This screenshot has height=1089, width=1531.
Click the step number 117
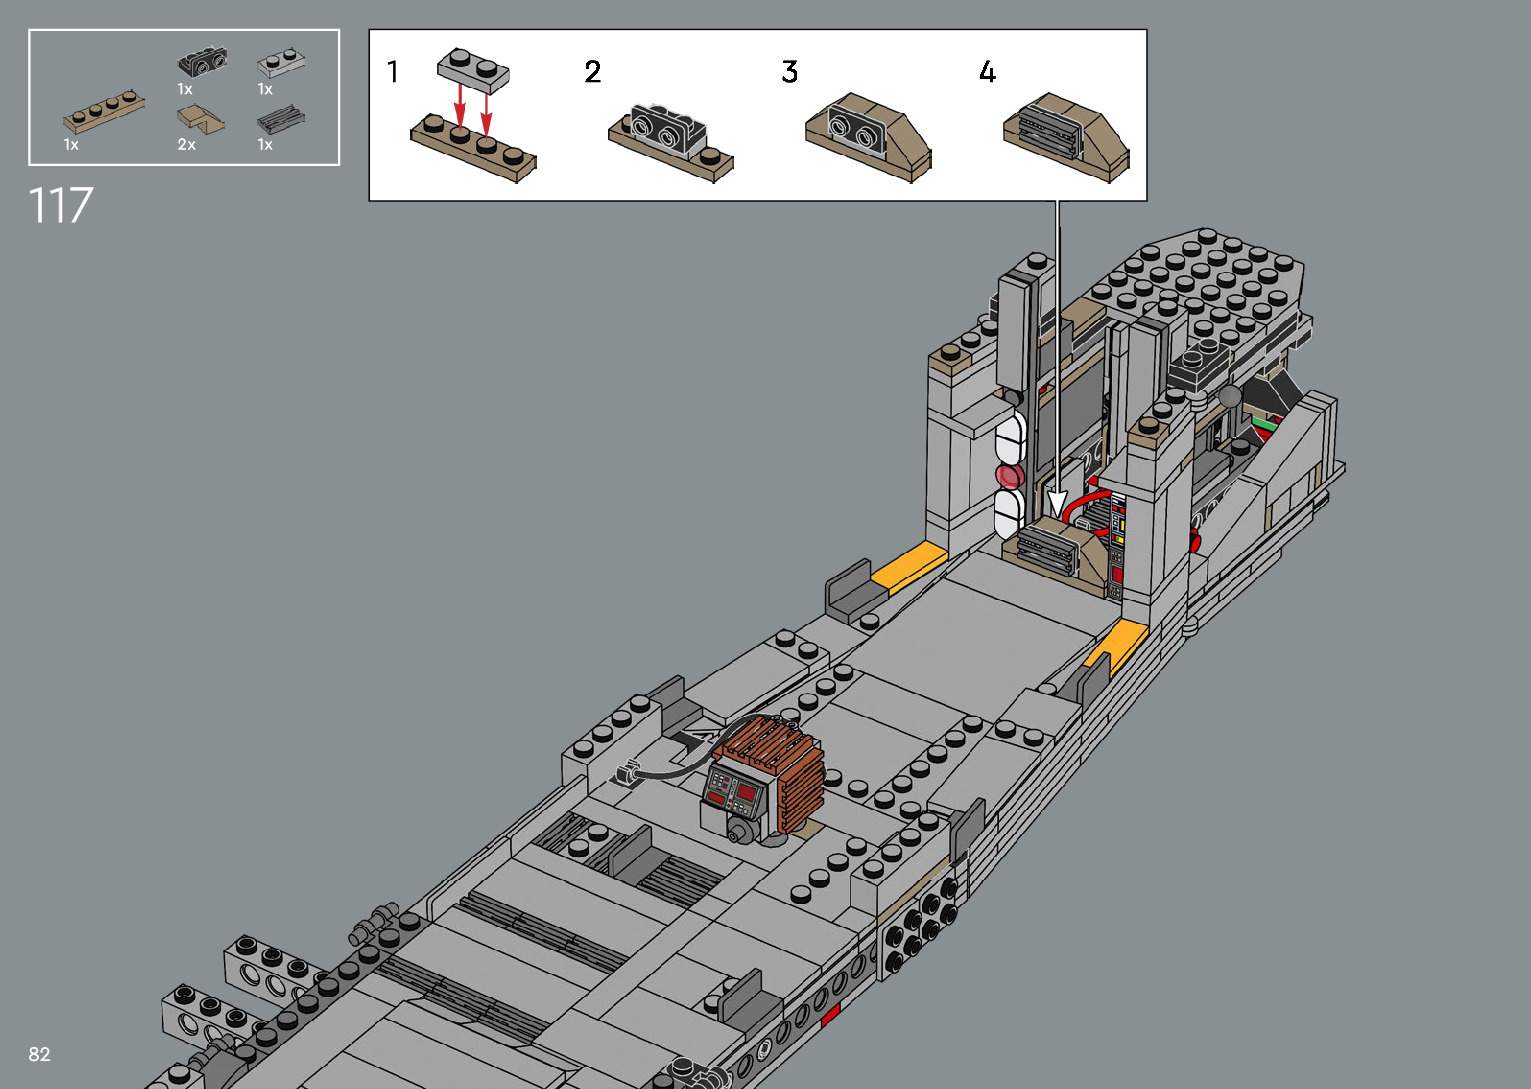click(x=61, y=206)
